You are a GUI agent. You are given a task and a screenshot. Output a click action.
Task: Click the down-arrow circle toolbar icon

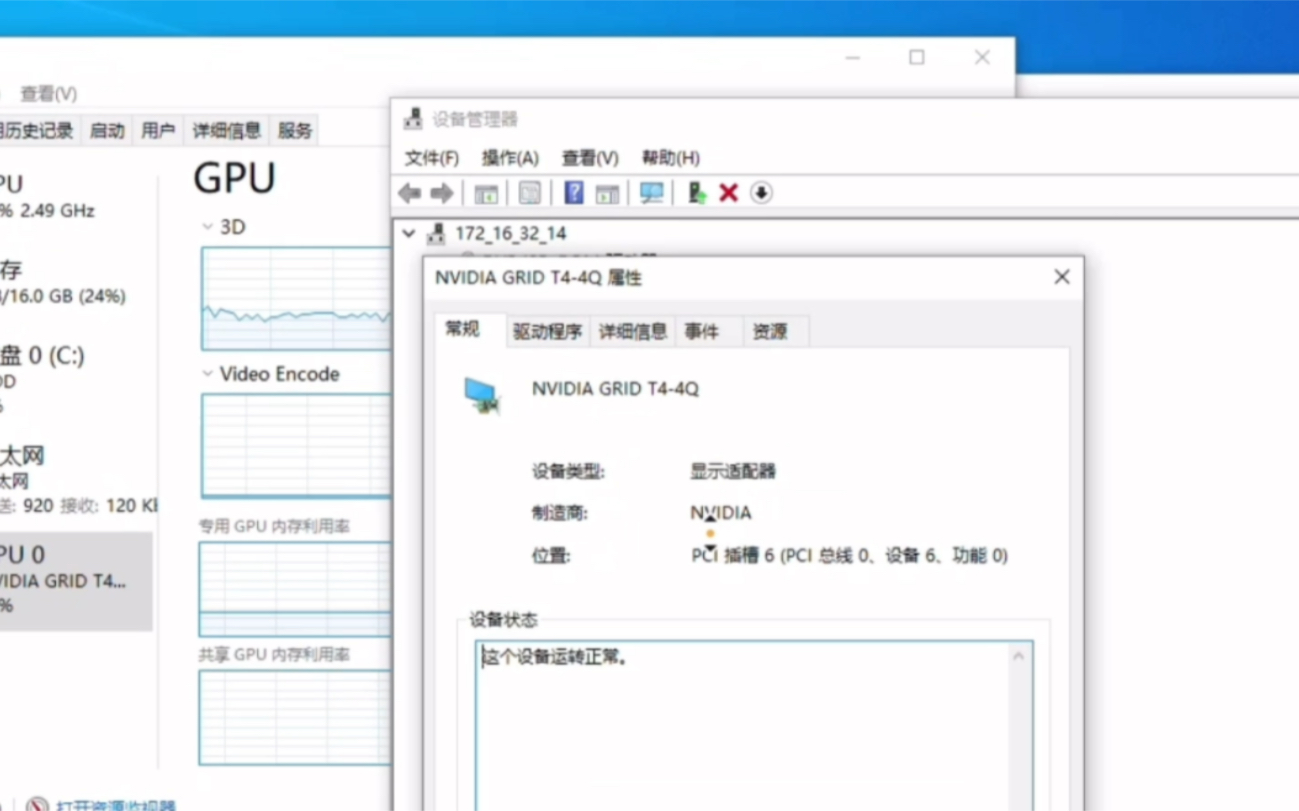click(761, 193)
